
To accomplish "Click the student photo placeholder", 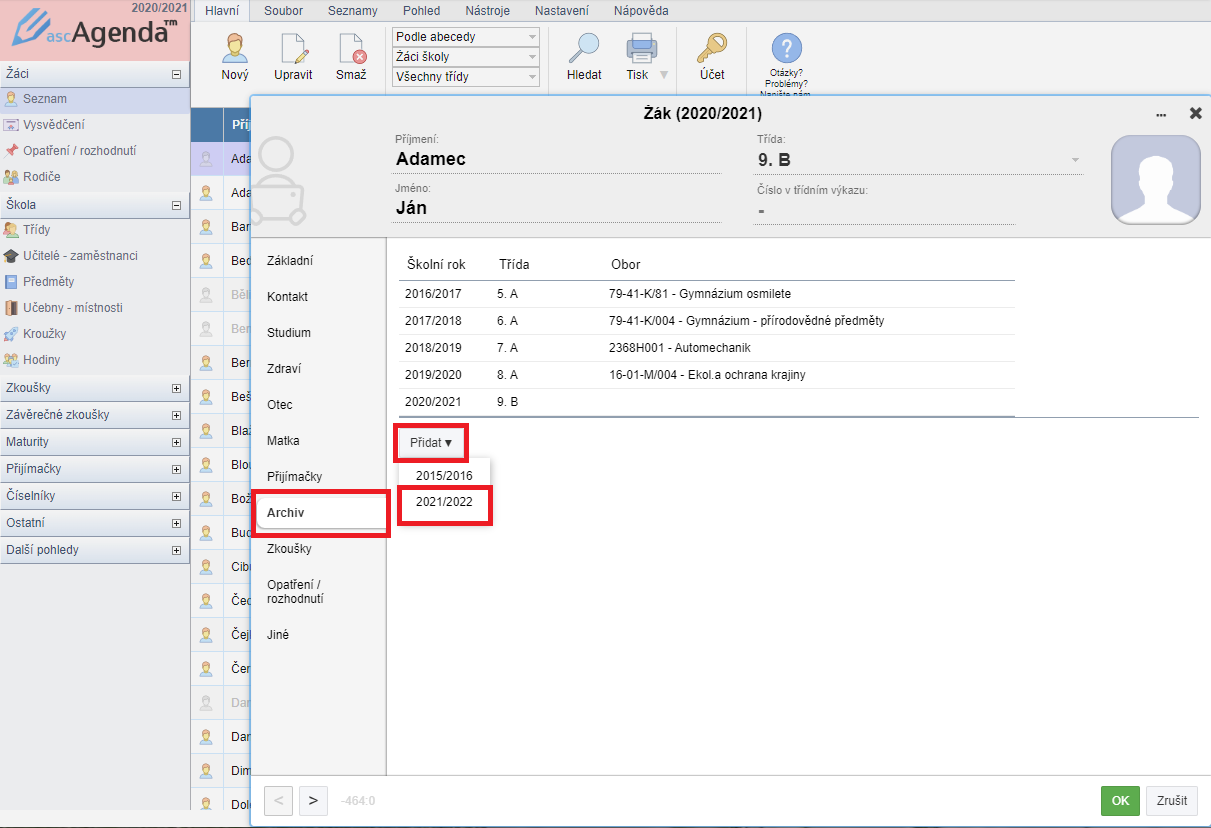I will [x=1156, y=179].
